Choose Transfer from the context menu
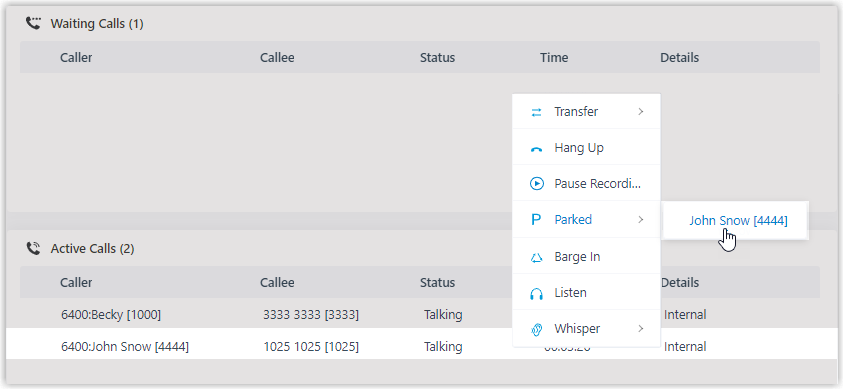Screen dimensions: 844x390 (586, 112)
